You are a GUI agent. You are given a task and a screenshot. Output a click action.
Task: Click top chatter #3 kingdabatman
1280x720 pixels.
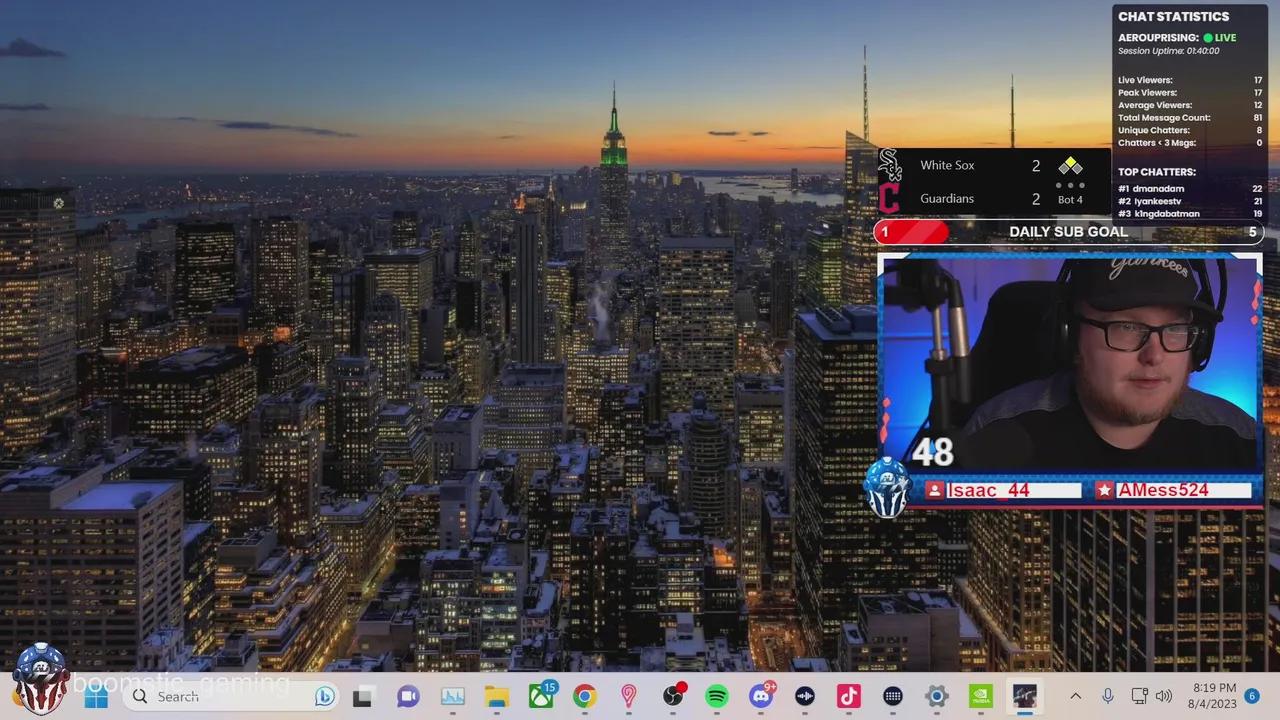(x=1190, y=214)
